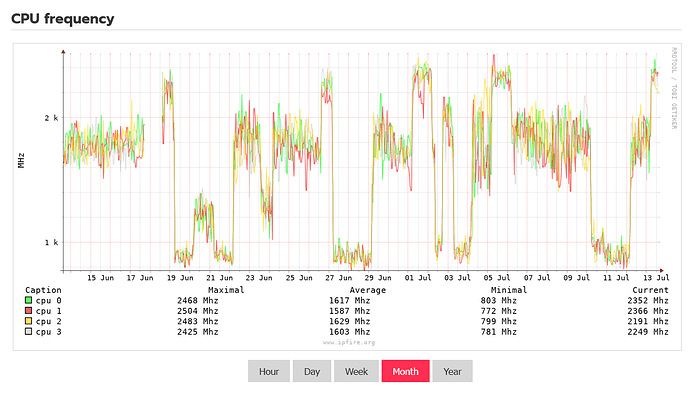Image resolution: width=690 pixels, height=395 pixels.
Task: Click the green cpu 0 legend swatch
Action: pos(29,300)
